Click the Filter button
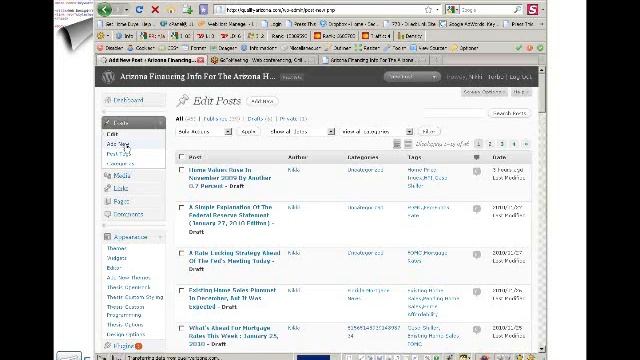Viewport: 640px width, 360px height. (x=429, y=131)
